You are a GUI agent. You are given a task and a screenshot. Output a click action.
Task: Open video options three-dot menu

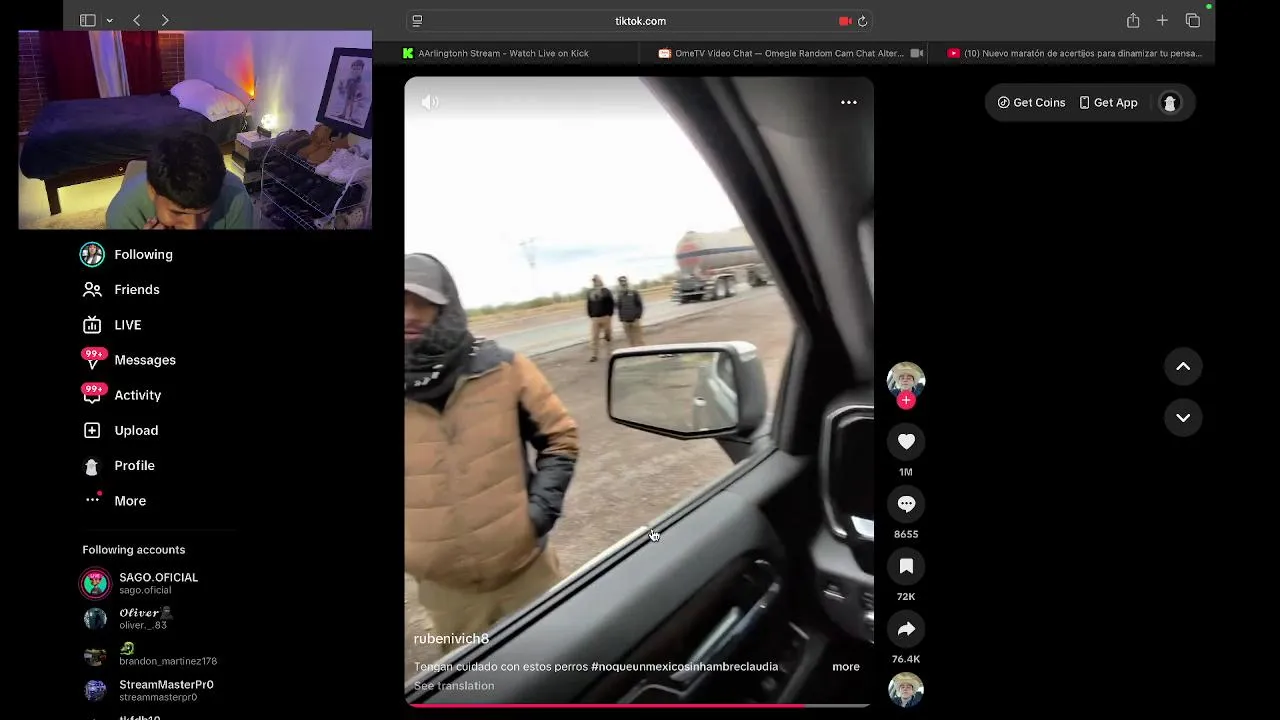(849, 102)
